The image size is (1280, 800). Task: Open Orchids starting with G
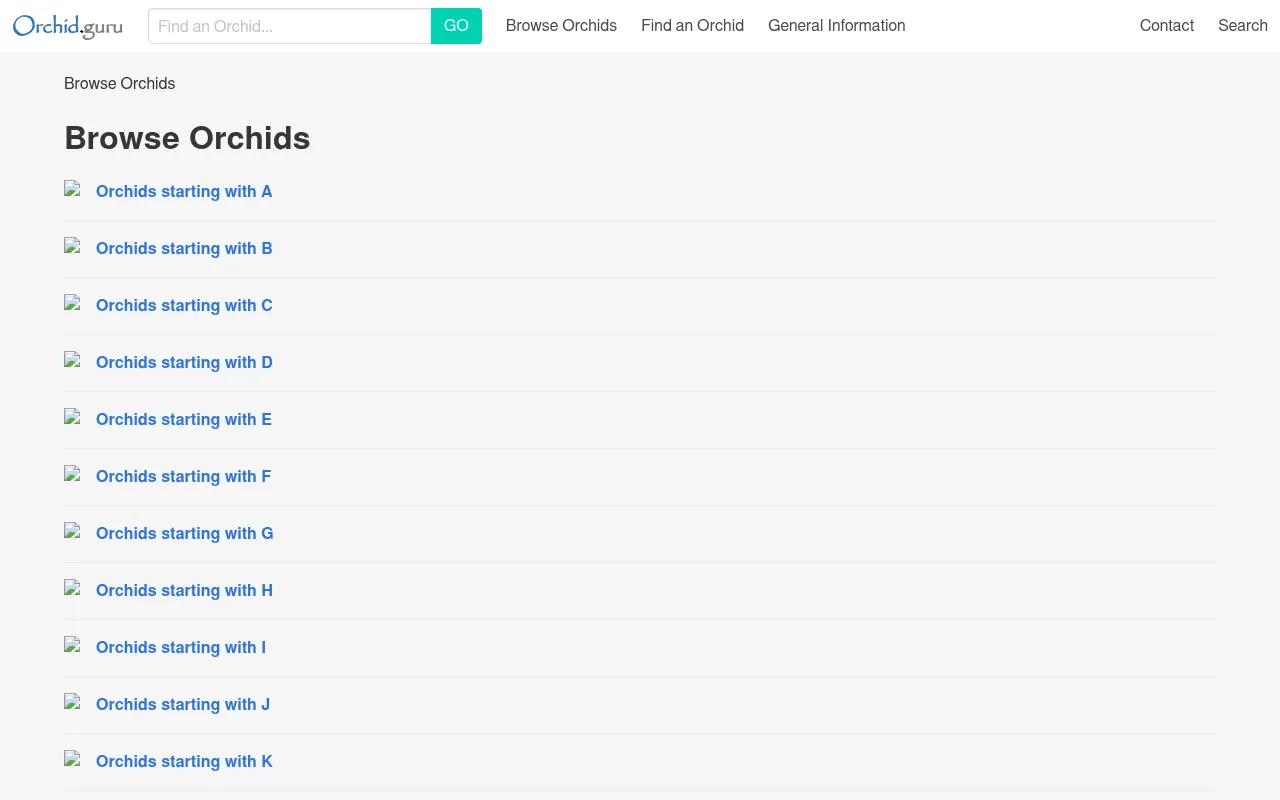coord(184,533)
